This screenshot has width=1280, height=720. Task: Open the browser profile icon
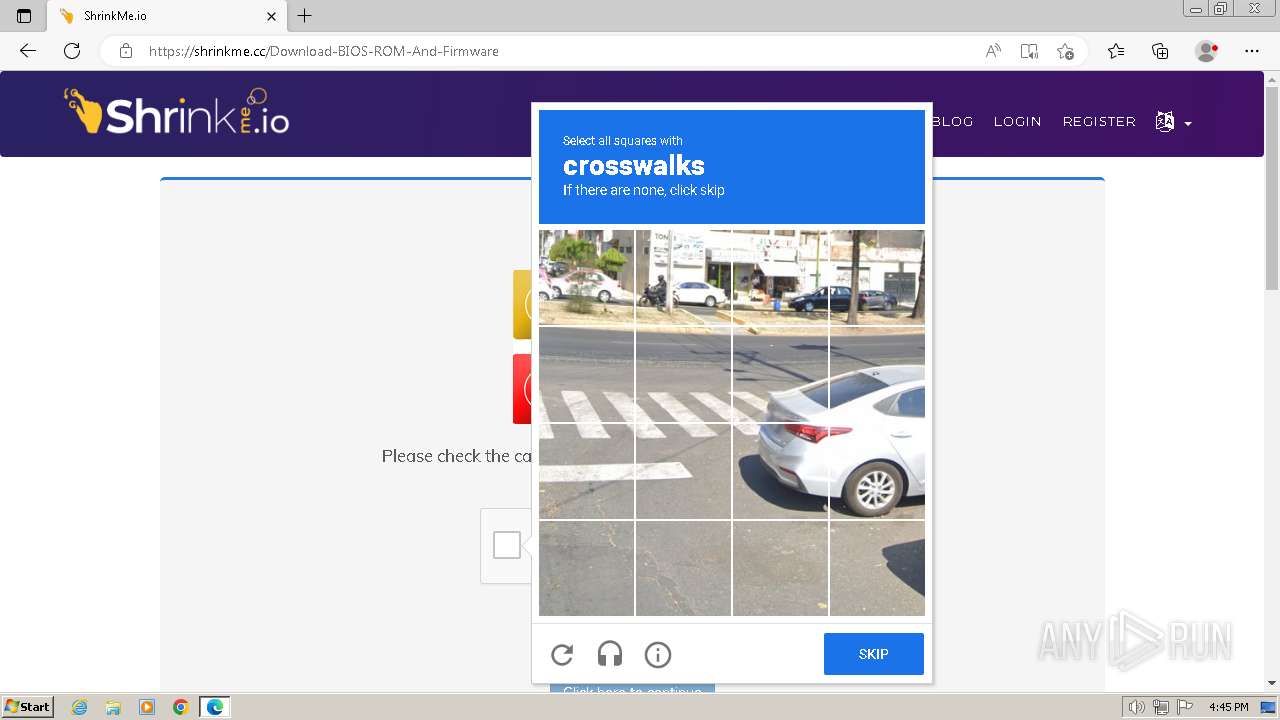tap(1207, 51)
